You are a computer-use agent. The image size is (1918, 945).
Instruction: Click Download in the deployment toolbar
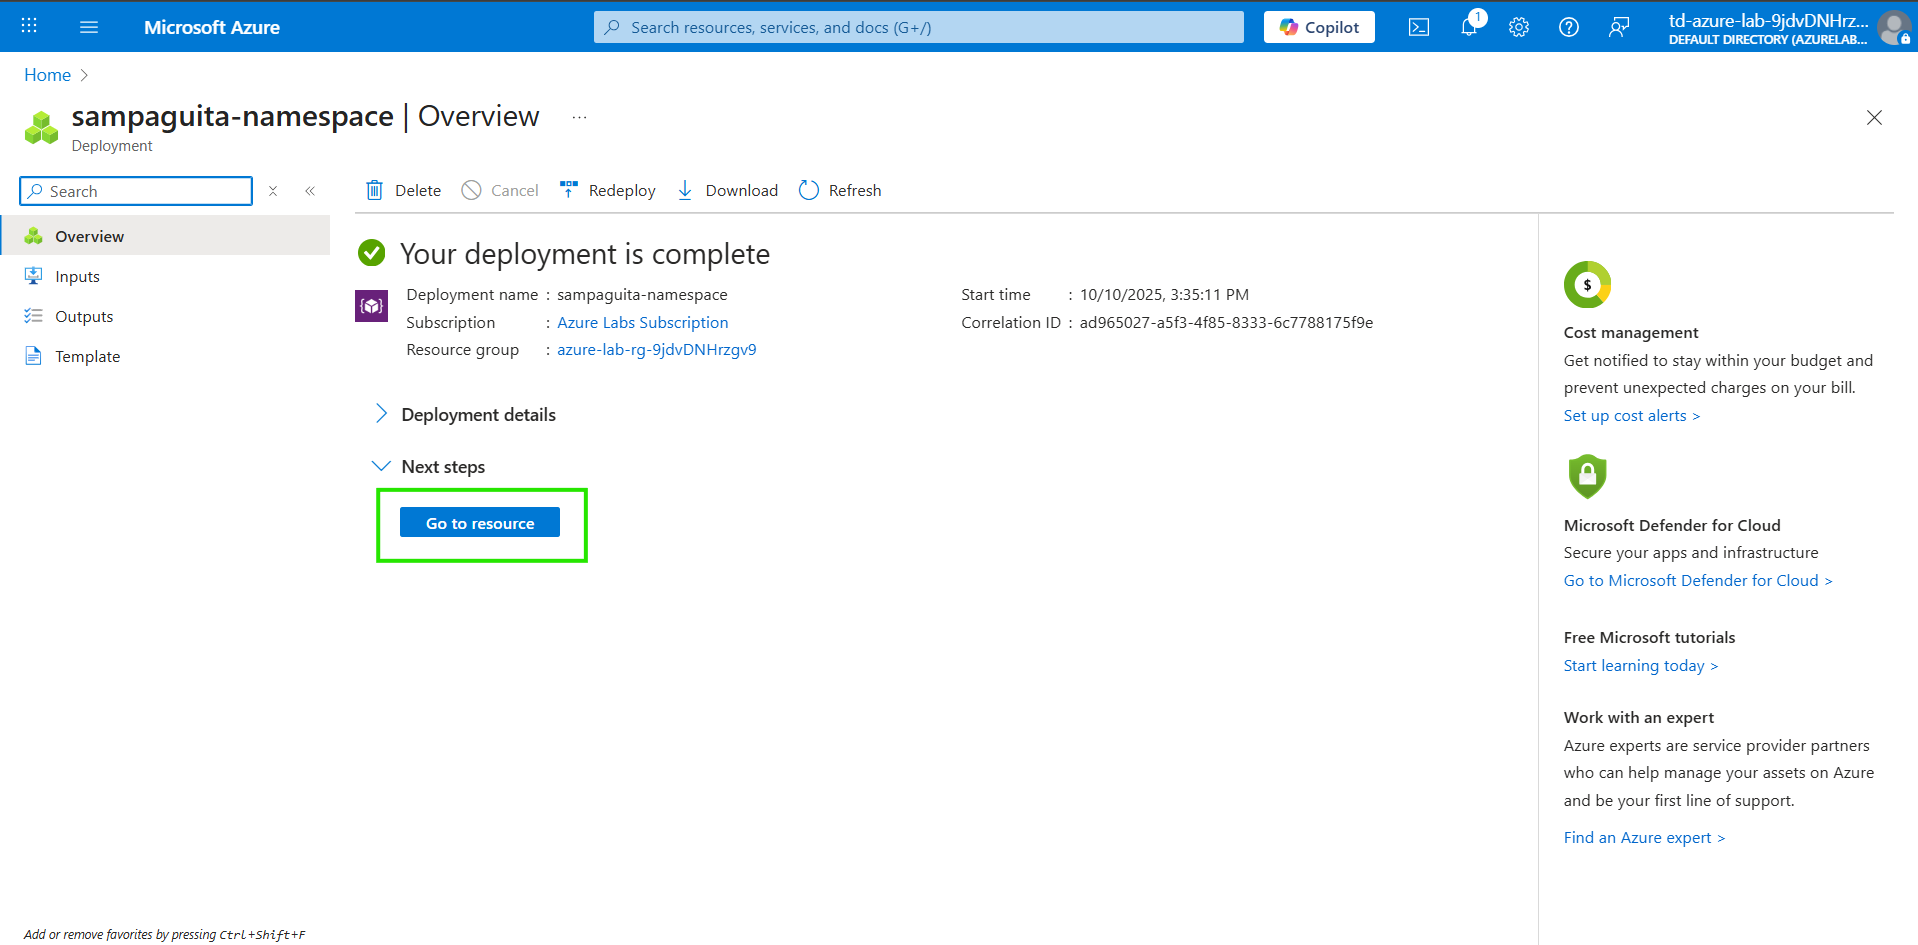pos(727,190)
